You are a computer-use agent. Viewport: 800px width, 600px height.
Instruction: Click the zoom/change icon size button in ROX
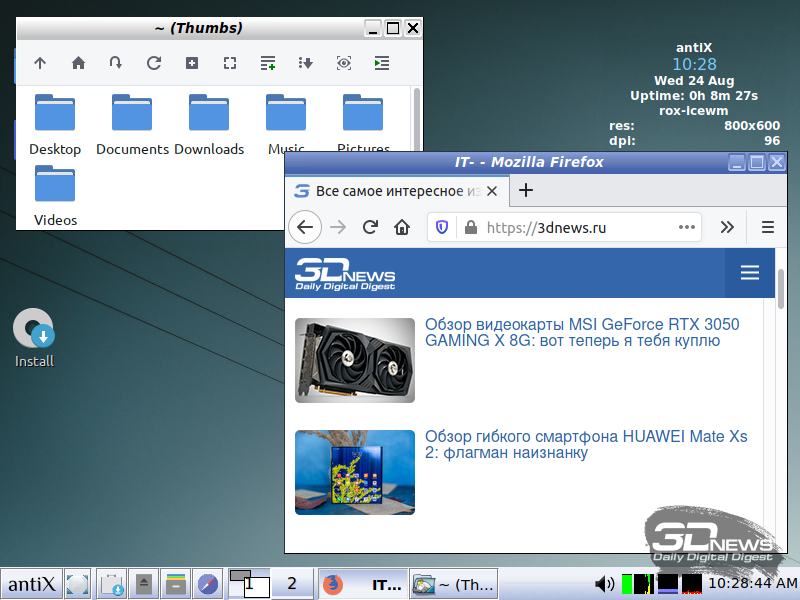click(192, 63)
